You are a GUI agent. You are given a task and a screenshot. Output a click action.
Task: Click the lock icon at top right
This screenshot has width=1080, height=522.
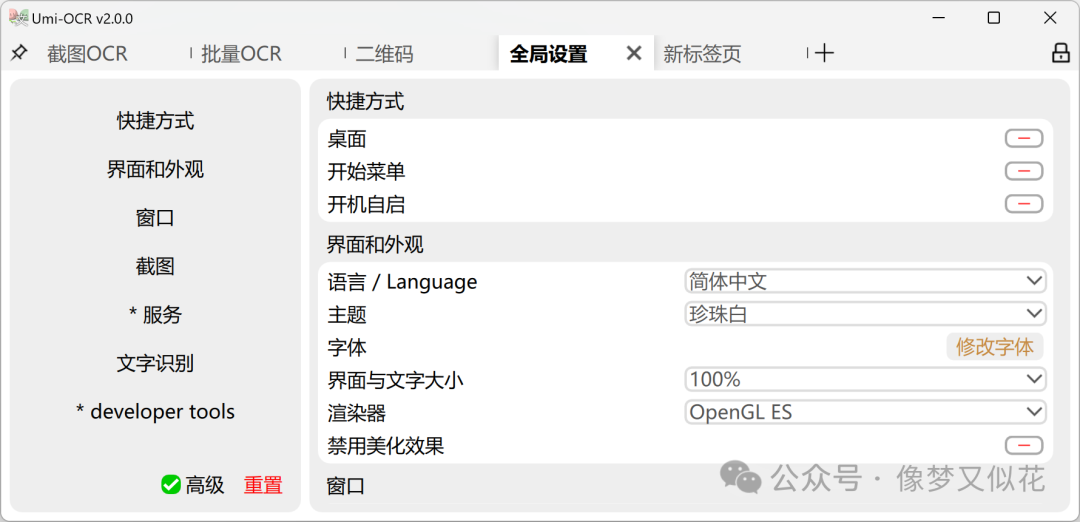[1060, 53]
